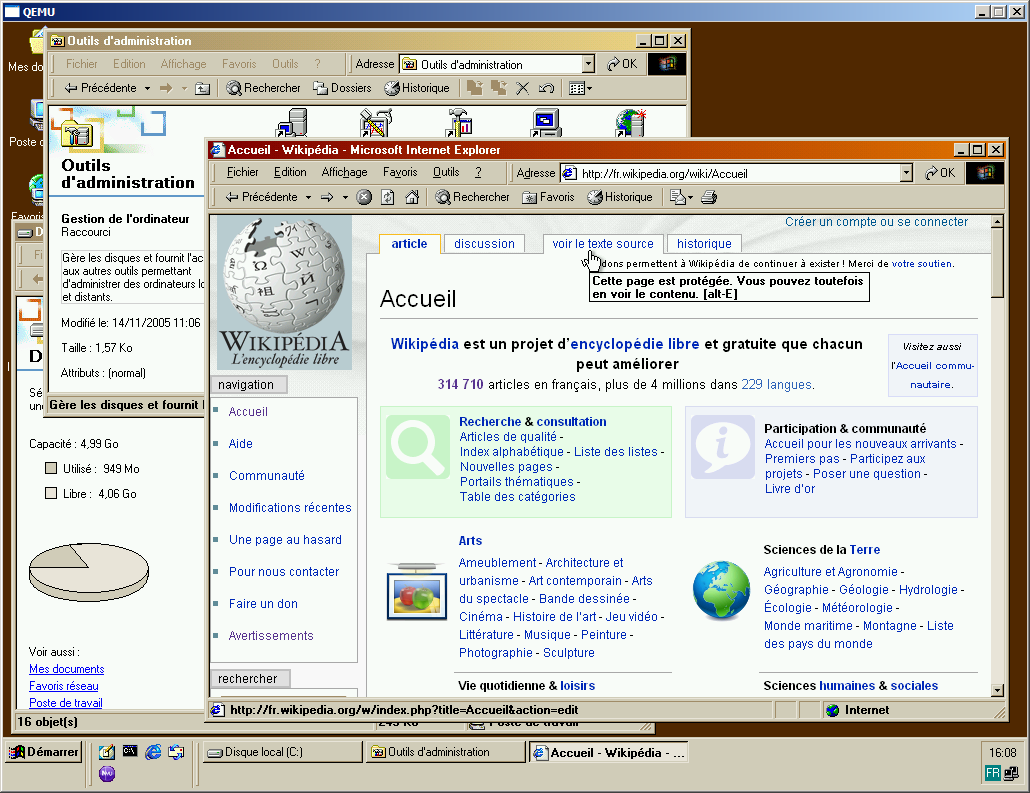Image resolution: width=1030 pixels, height=793 pixels.
Task: Open Communauté link in the sidebar
Action: tap(267, 476)
